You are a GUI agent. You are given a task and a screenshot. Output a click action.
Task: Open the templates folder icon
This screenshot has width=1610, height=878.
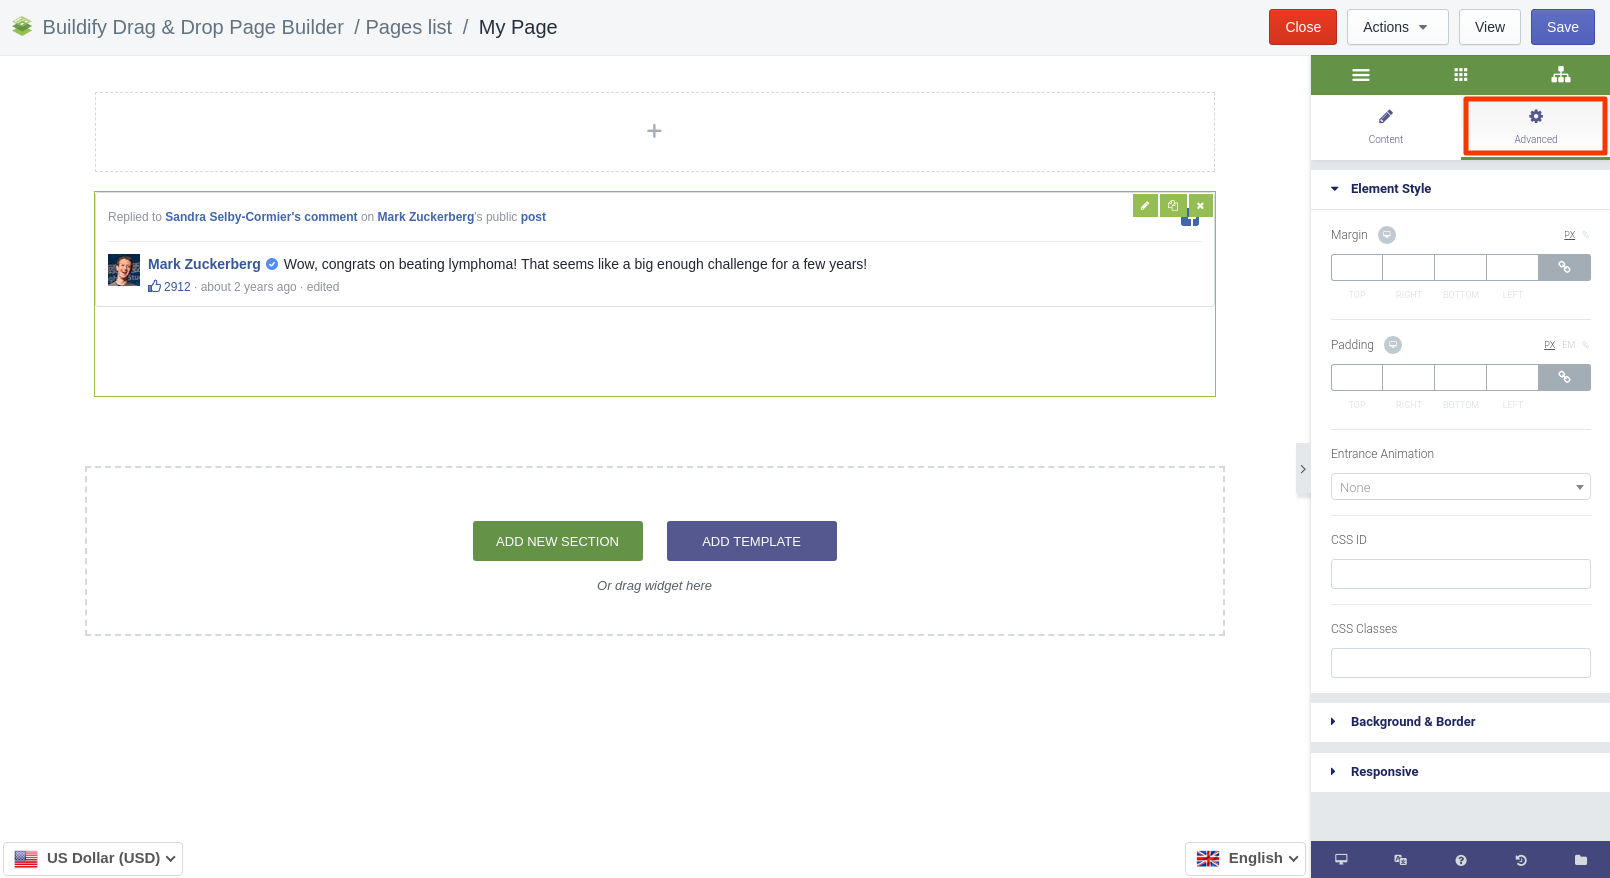tap(1580, 860)
